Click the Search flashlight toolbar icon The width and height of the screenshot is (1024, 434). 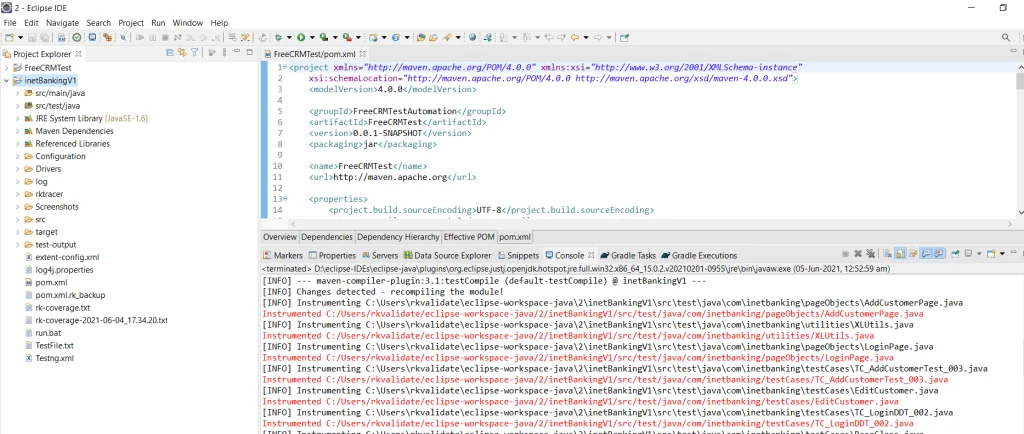(446, 37)
